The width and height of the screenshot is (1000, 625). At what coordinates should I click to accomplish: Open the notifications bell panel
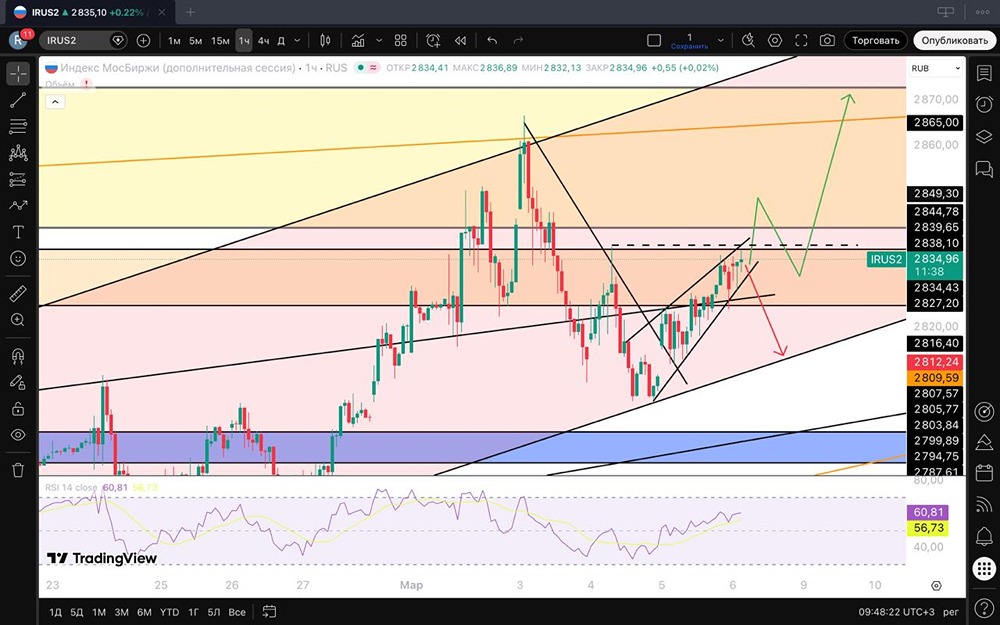(x=983, y=536)
